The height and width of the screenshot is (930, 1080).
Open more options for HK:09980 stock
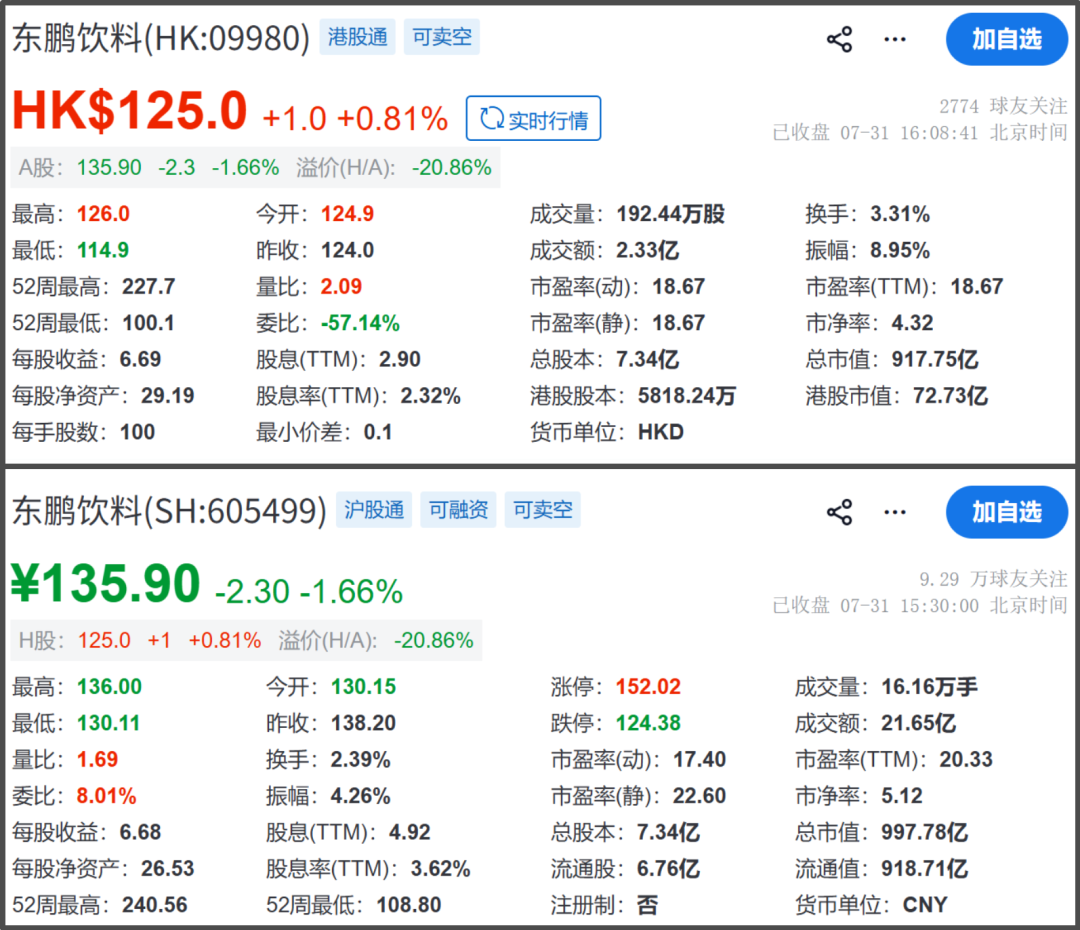click(x=895, y=39)
